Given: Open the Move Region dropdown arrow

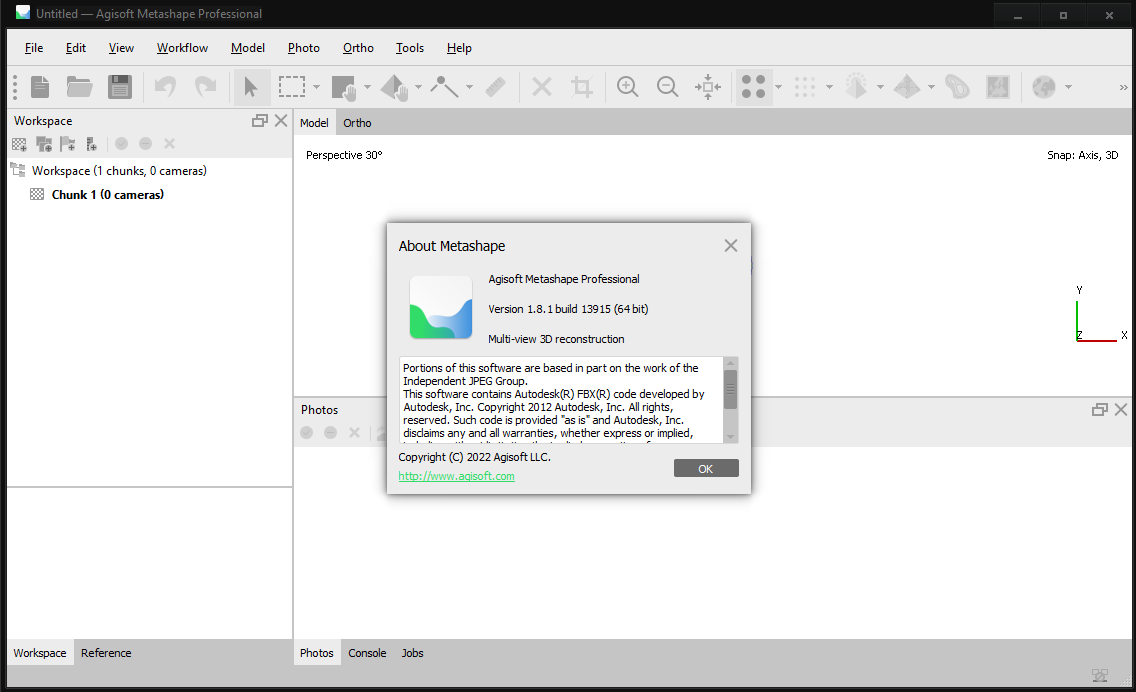Looking at the screenshot, I should click(367, 88).
